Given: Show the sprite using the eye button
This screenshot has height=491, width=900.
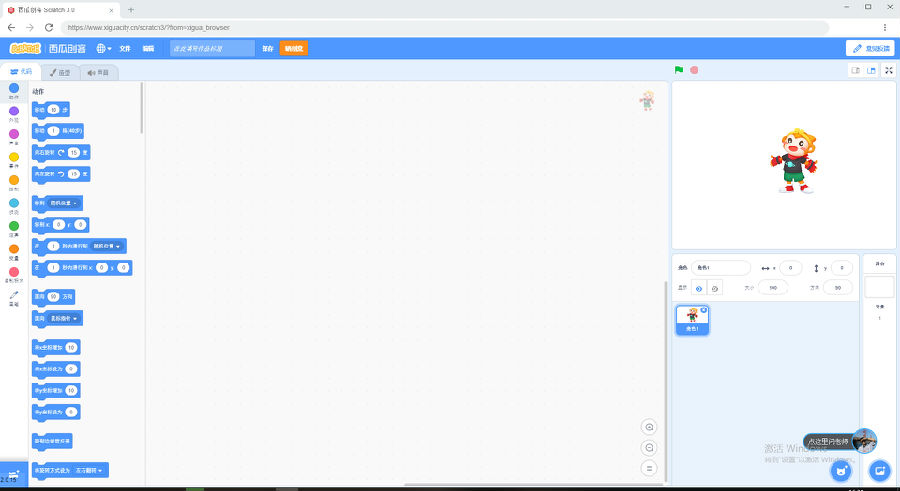Looking at the screenshot, I should pos(699,288).
